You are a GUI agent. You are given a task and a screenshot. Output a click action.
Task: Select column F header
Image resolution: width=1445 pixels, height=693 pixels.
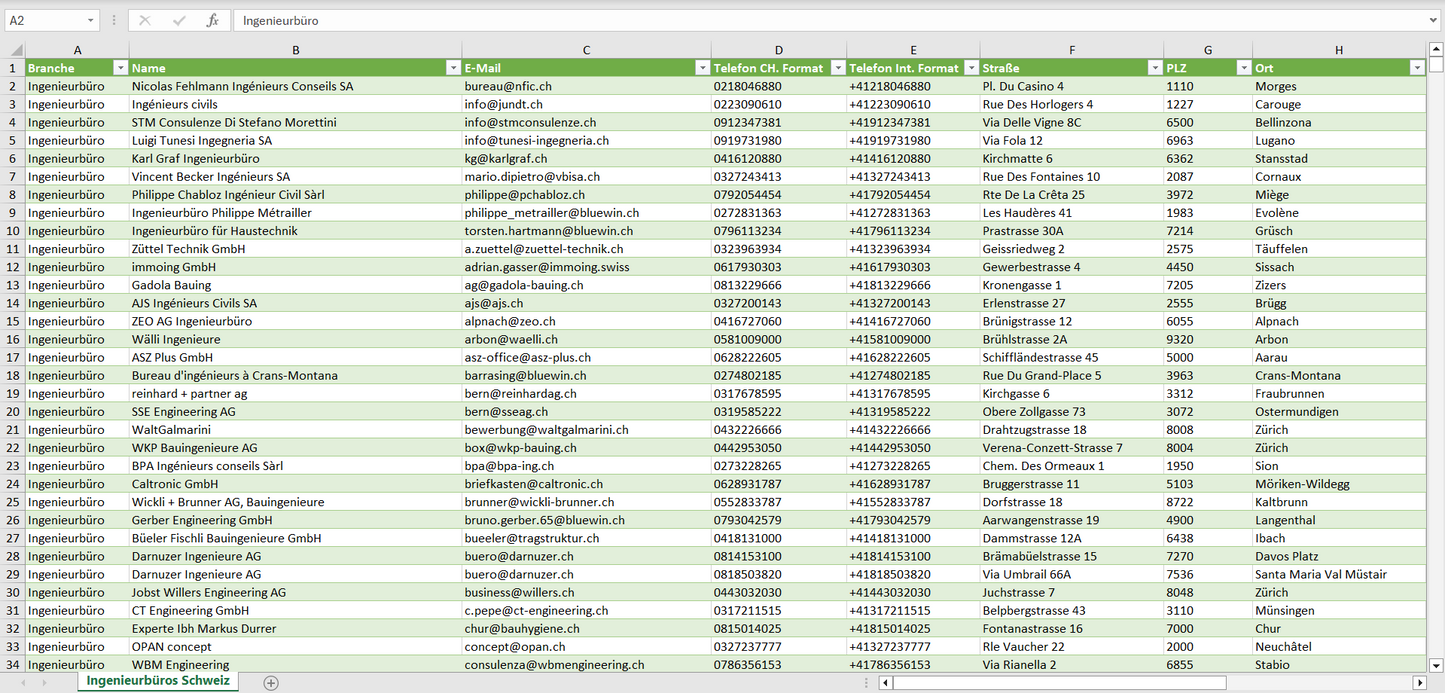point(1071,50)
